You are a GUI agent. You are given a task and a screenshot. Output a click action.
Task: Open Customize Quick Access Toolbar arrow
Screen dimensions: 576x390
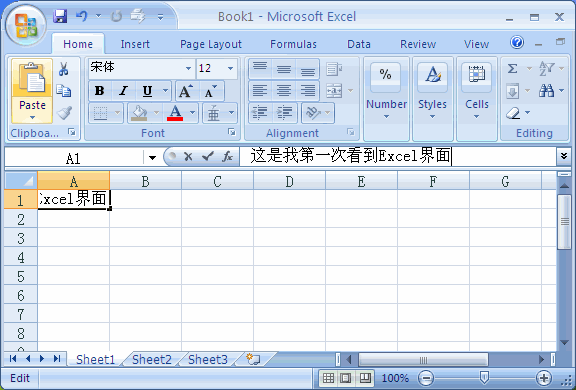click(x=161, y=17)
